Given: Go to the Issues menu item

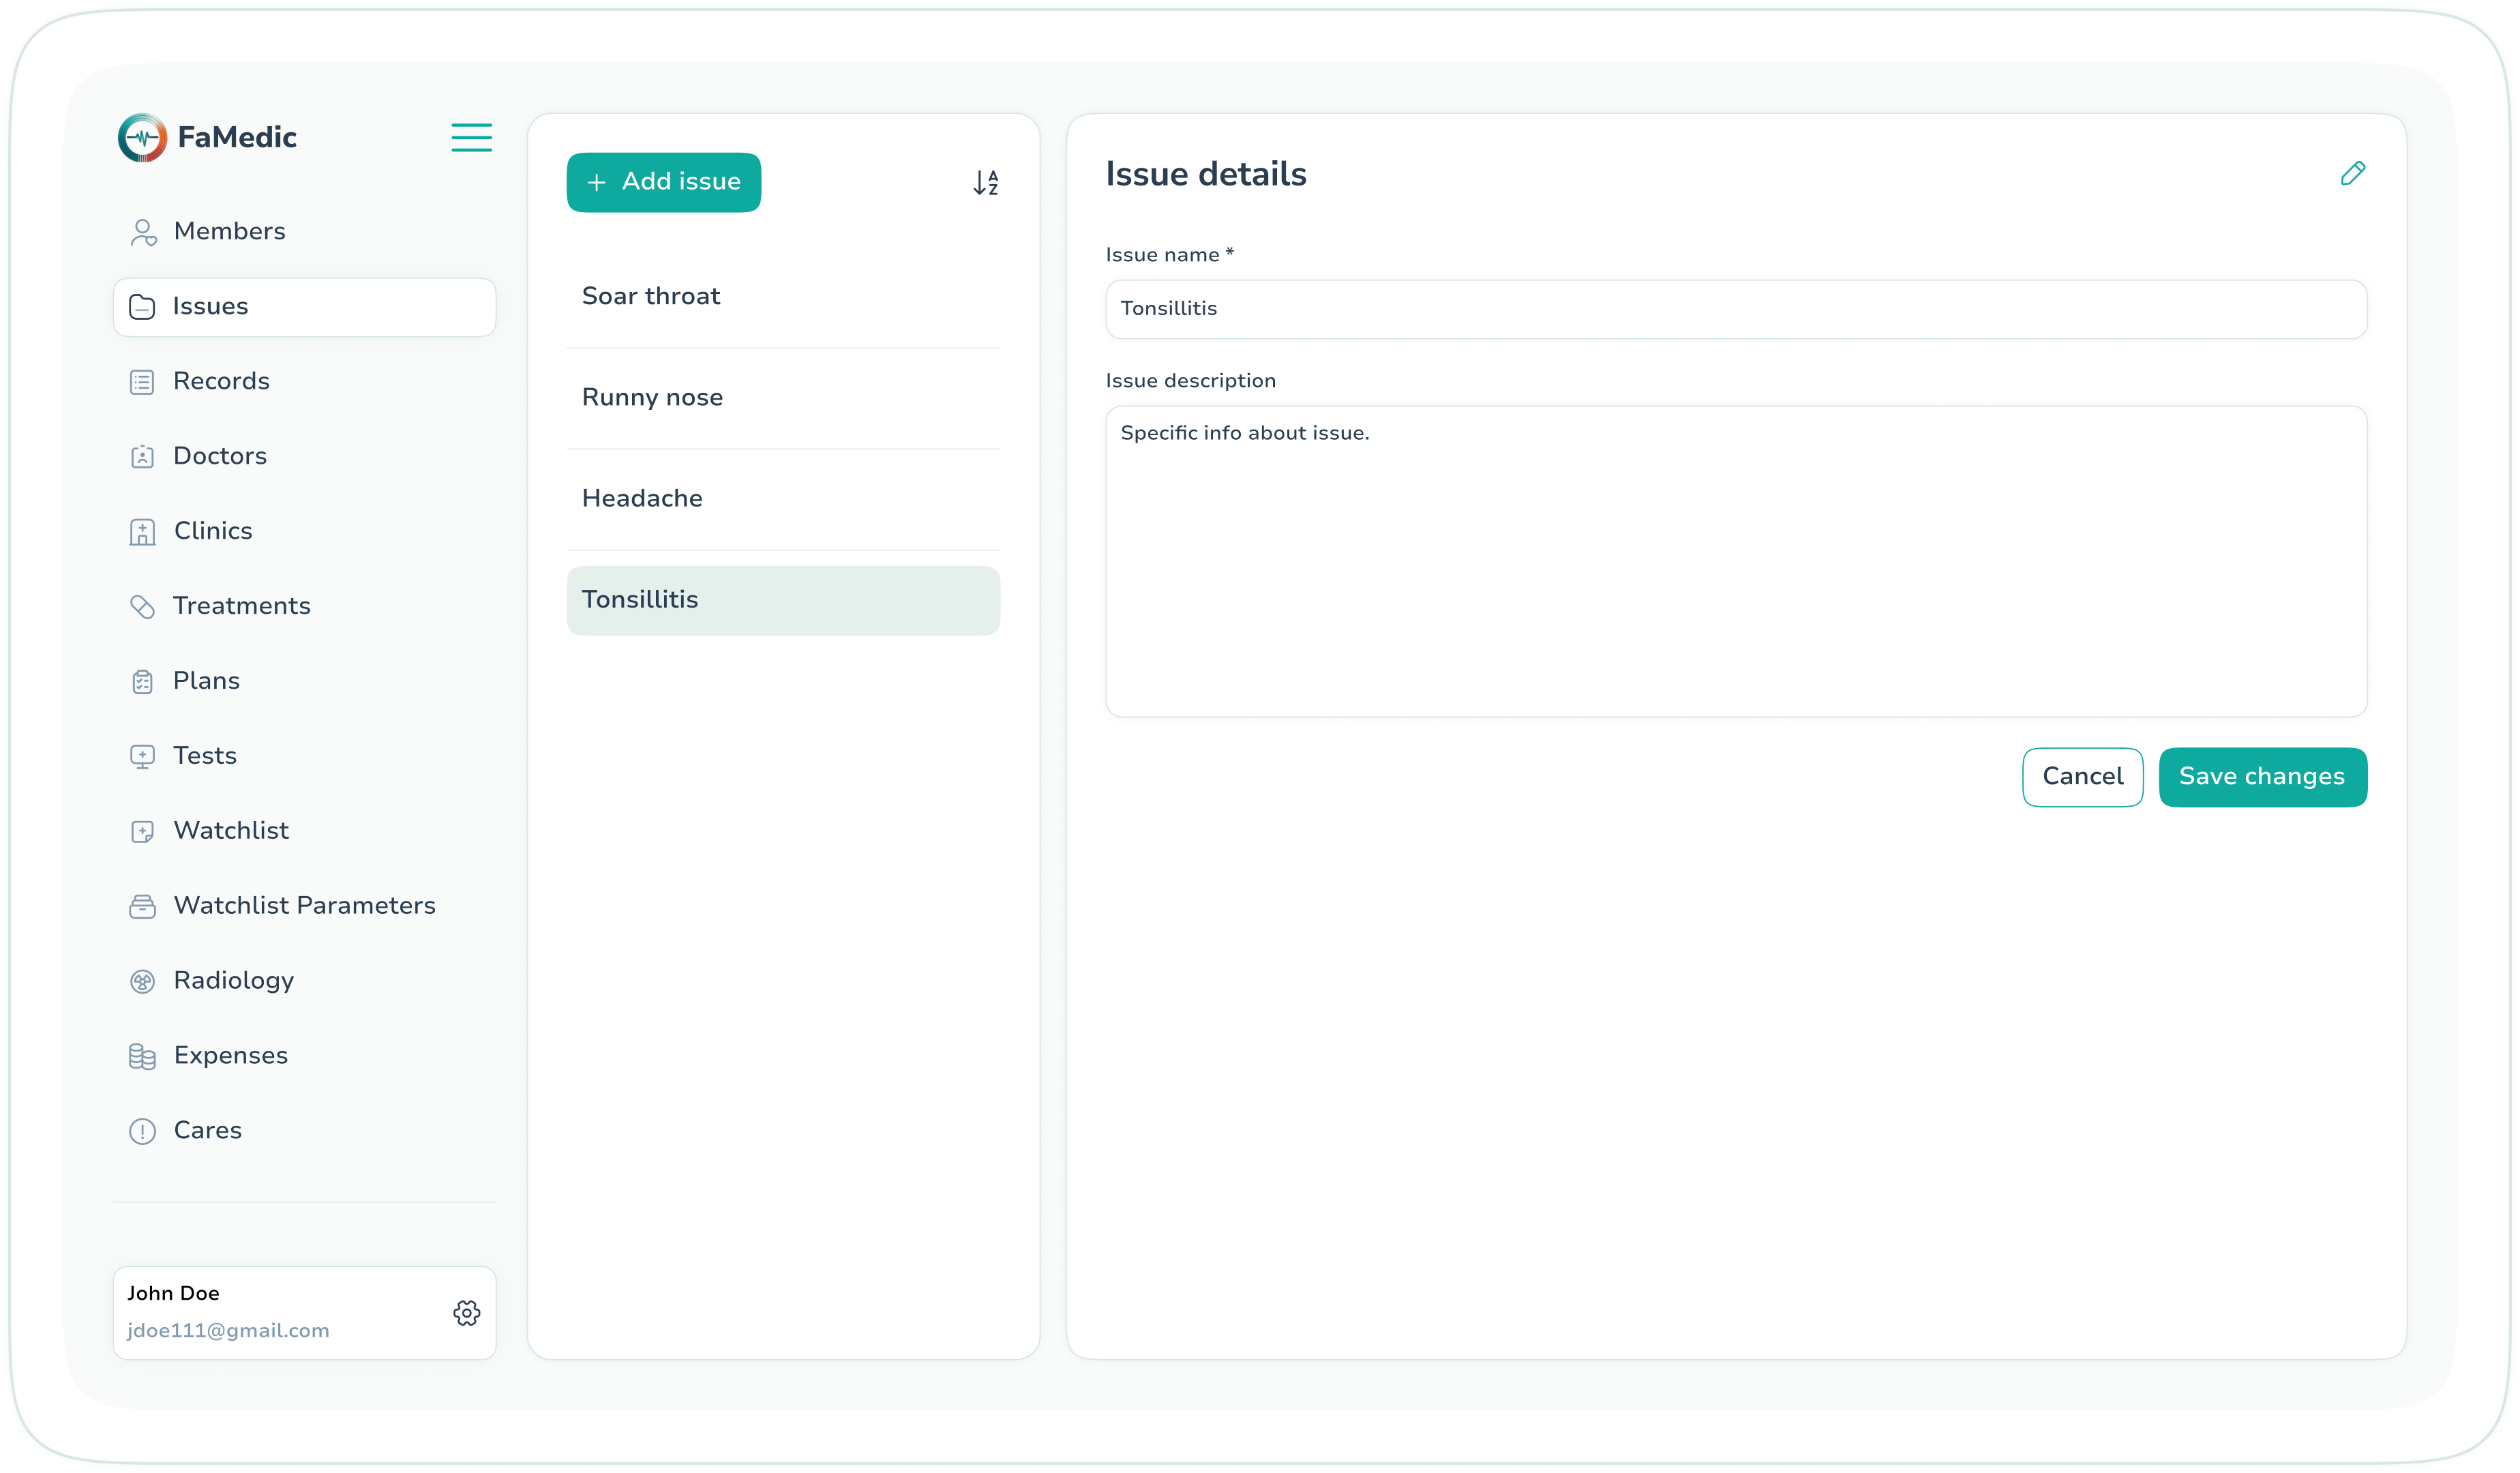Looking at the screenshot, I should click(x=304, y=307).
